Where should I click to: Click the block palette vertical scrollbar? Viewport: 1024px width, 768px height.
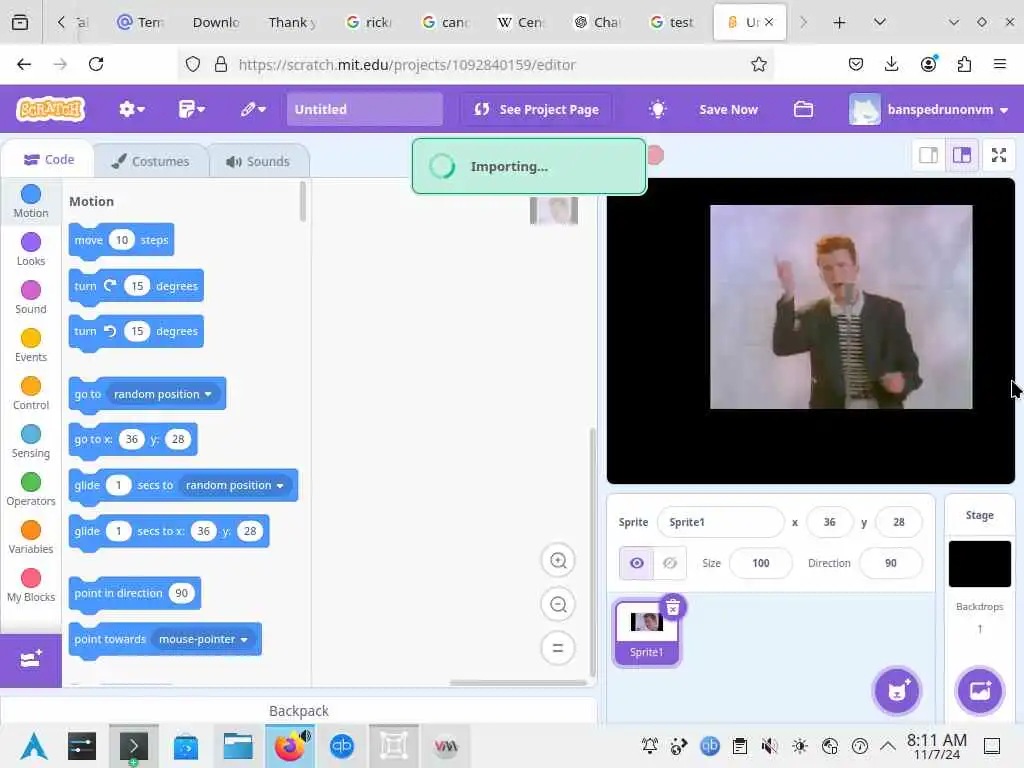pos(302,202)
